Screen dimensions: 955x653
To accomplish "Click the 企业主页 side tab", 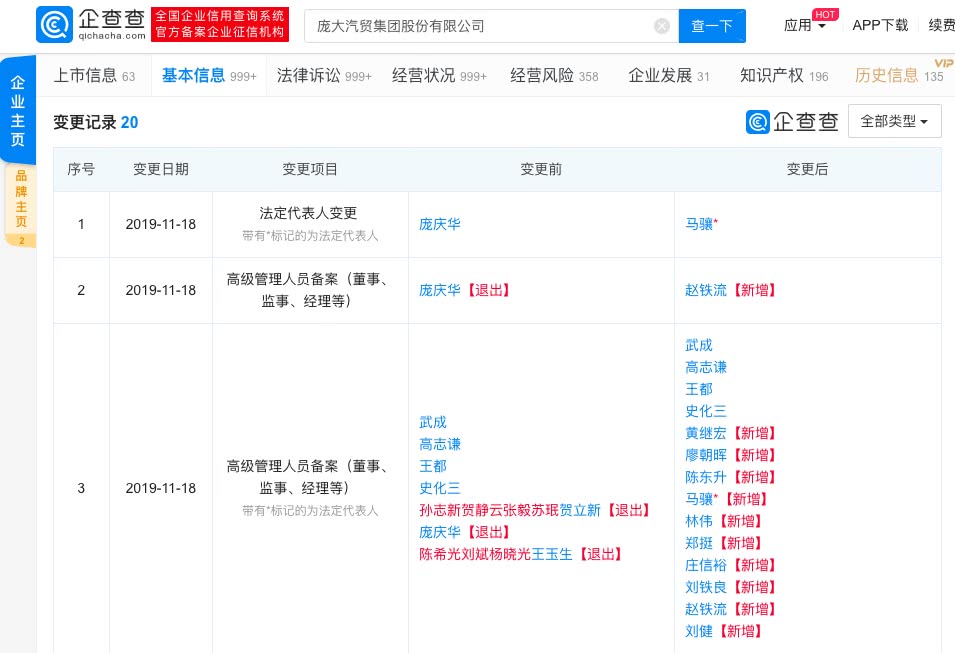I will [18, 111].
